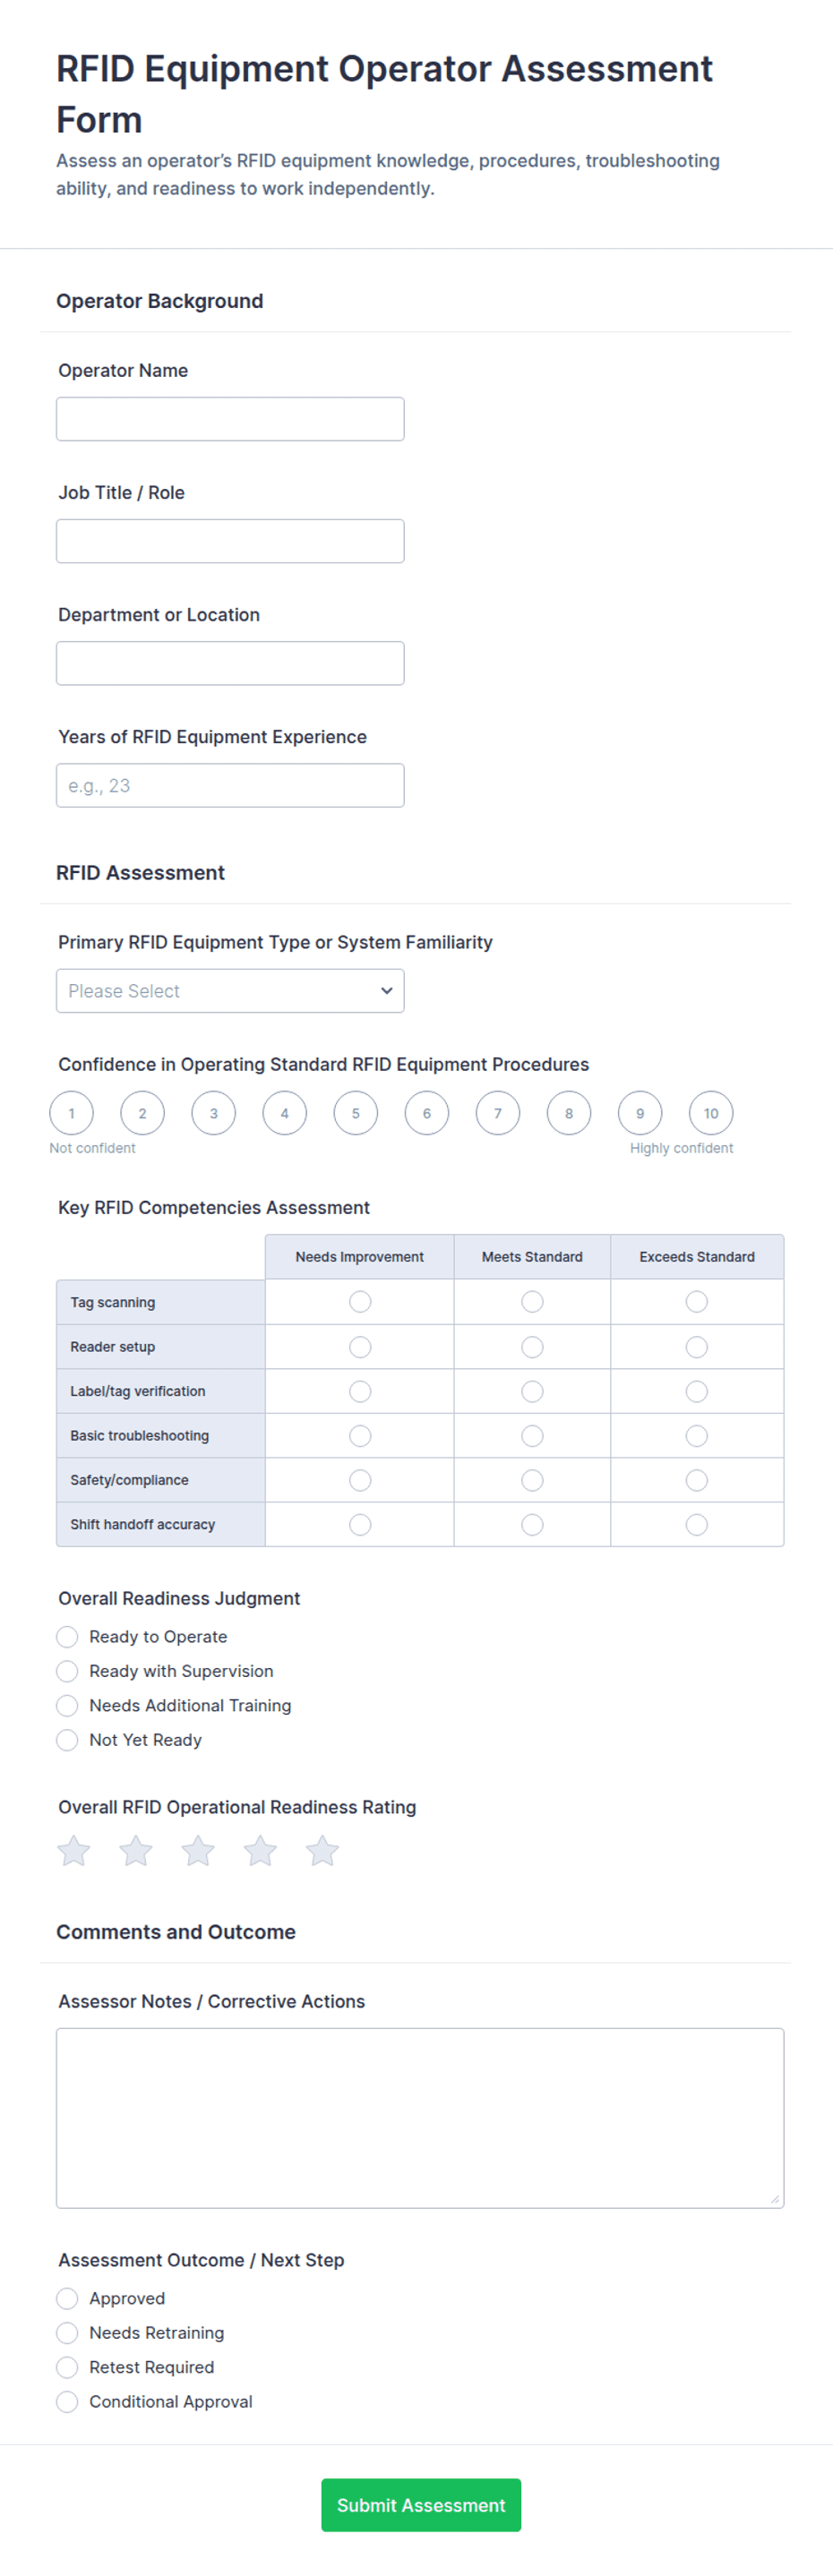The width and height of the screenshot is (833, 2576).
Task: Open Primary RFID Equipment Type dropdown
Action: pos(230,991)
